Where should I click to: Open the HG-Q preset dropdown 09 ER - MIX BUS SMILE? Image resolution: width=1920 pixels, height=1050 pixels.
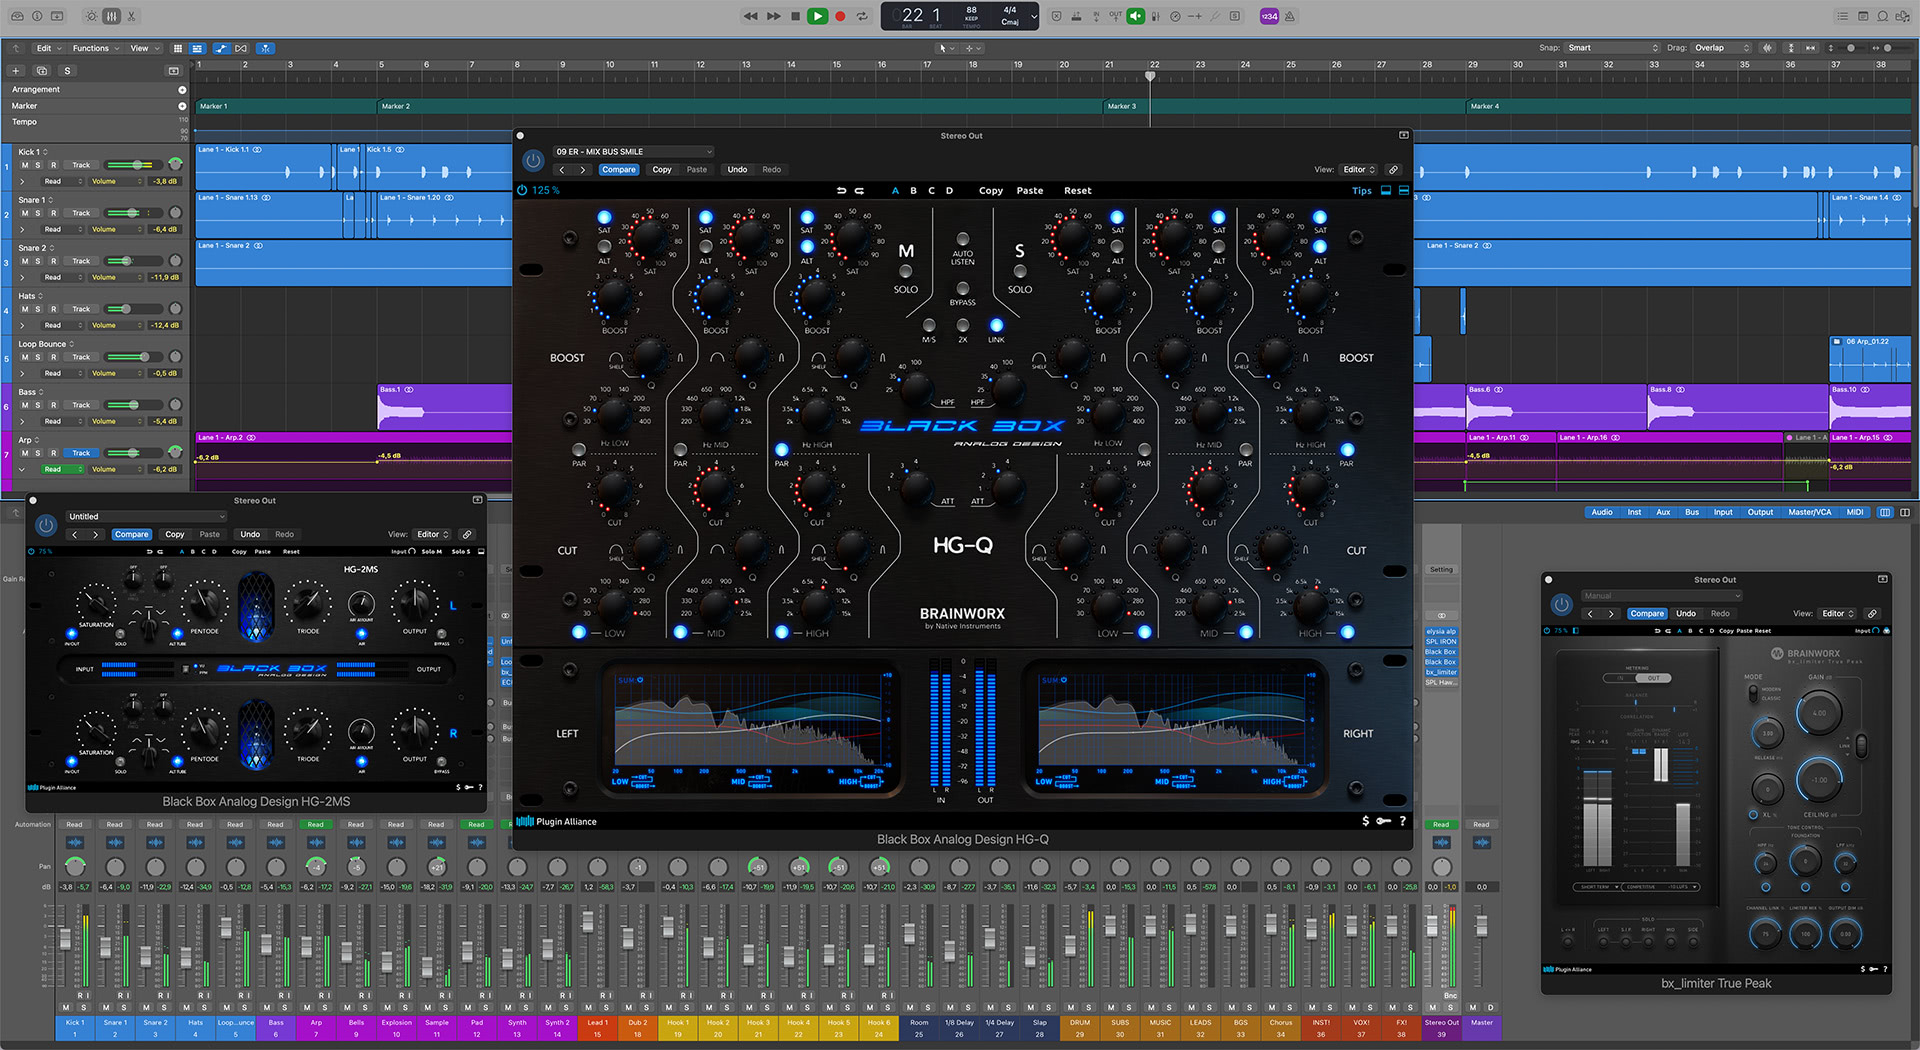click(x=633, y=152)
